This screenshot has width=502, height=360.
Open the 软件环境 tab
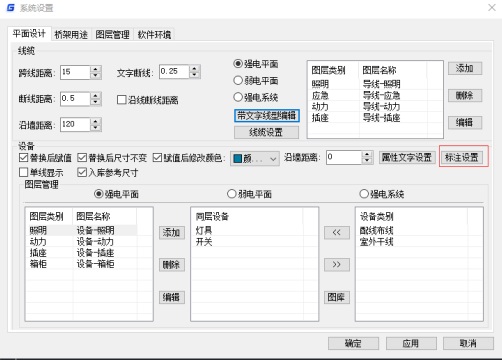(154, 35)
